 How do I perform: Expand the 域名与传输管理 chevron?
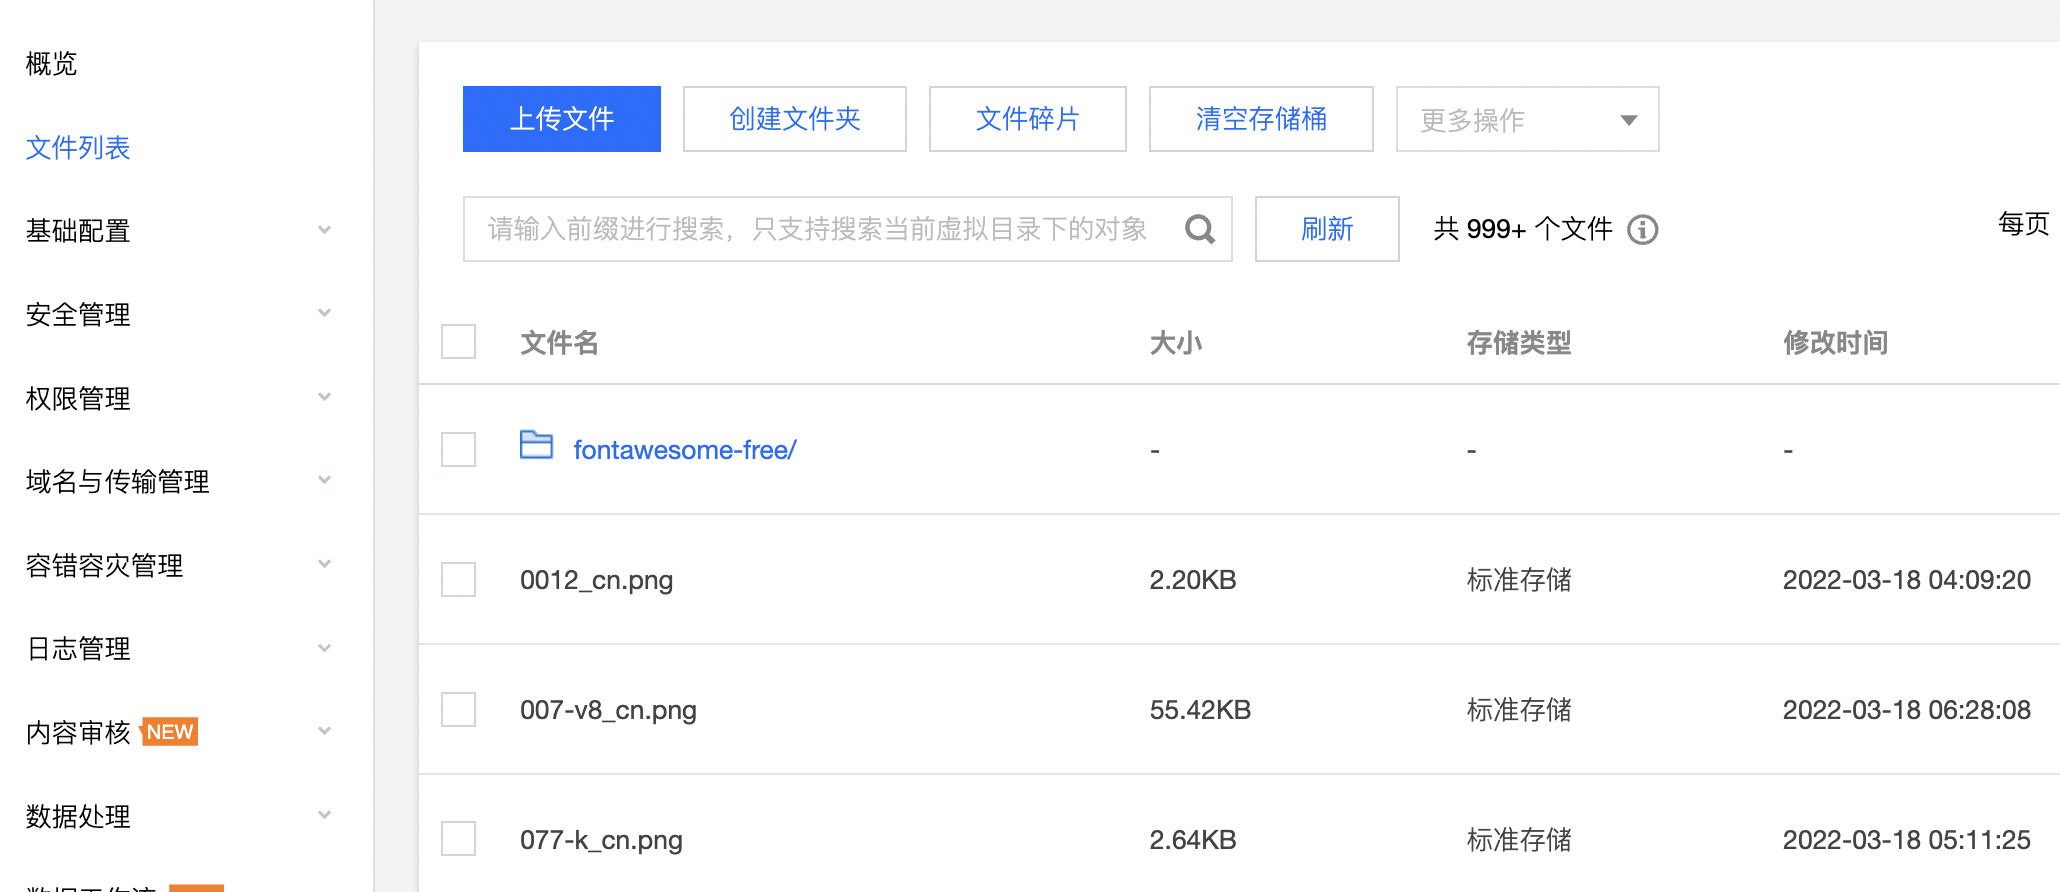pyautogui.click(x=324, y=481)
